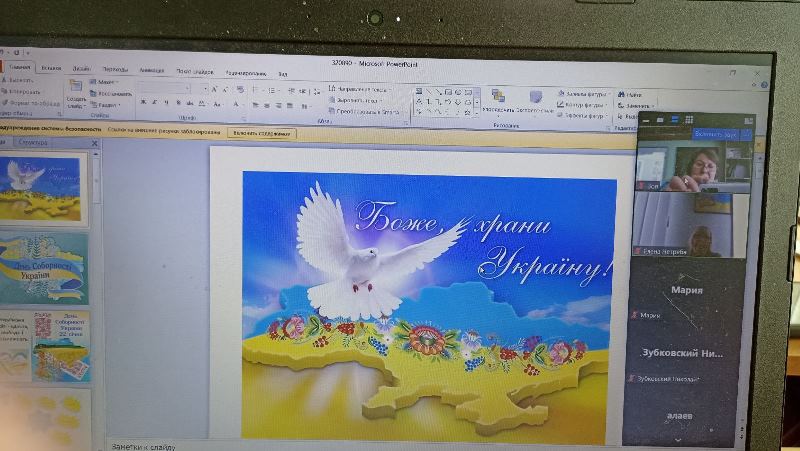This screenshot has width=800, height=451.
Task: Open the Анимация ribbon tab
Action: [152, 70]
